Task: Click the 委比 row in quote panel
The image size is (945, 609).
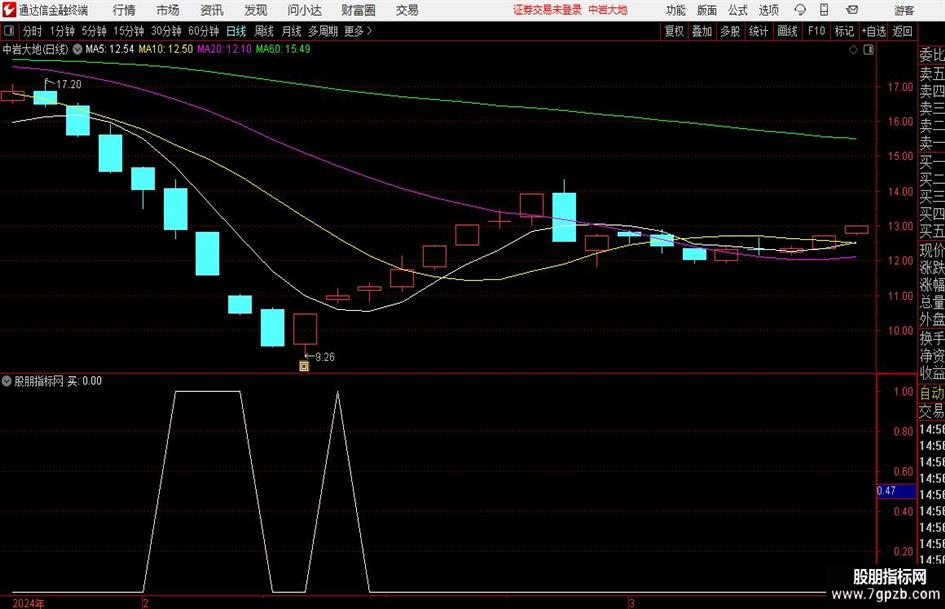Action: click(932, 55)
